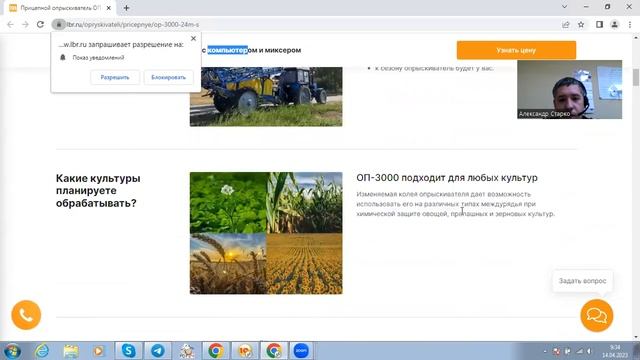Open Telegram from the taskbar
Screen dimensions: 640x360
point(158,351)
